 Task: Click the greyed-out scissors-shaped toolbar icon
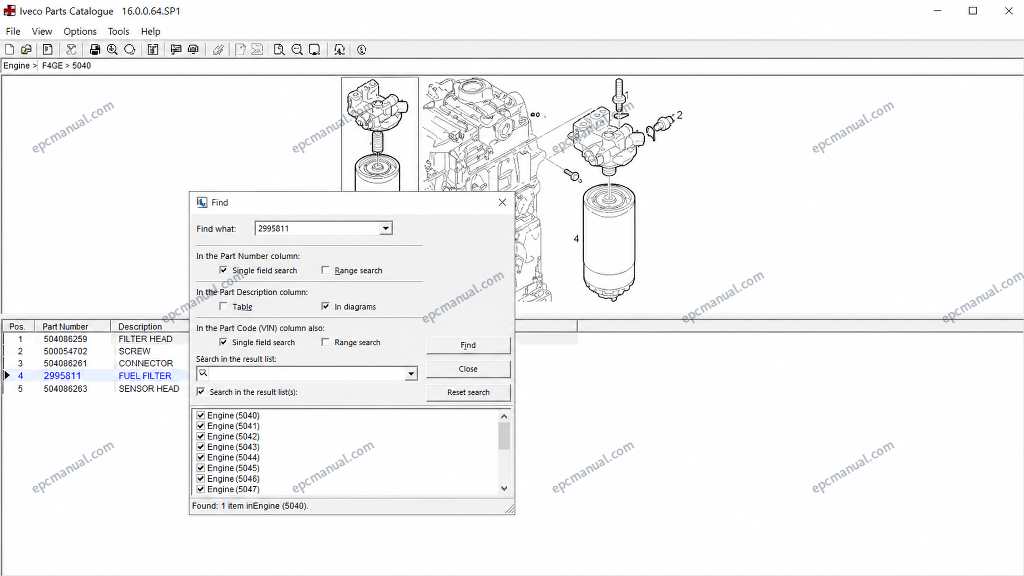71,50
